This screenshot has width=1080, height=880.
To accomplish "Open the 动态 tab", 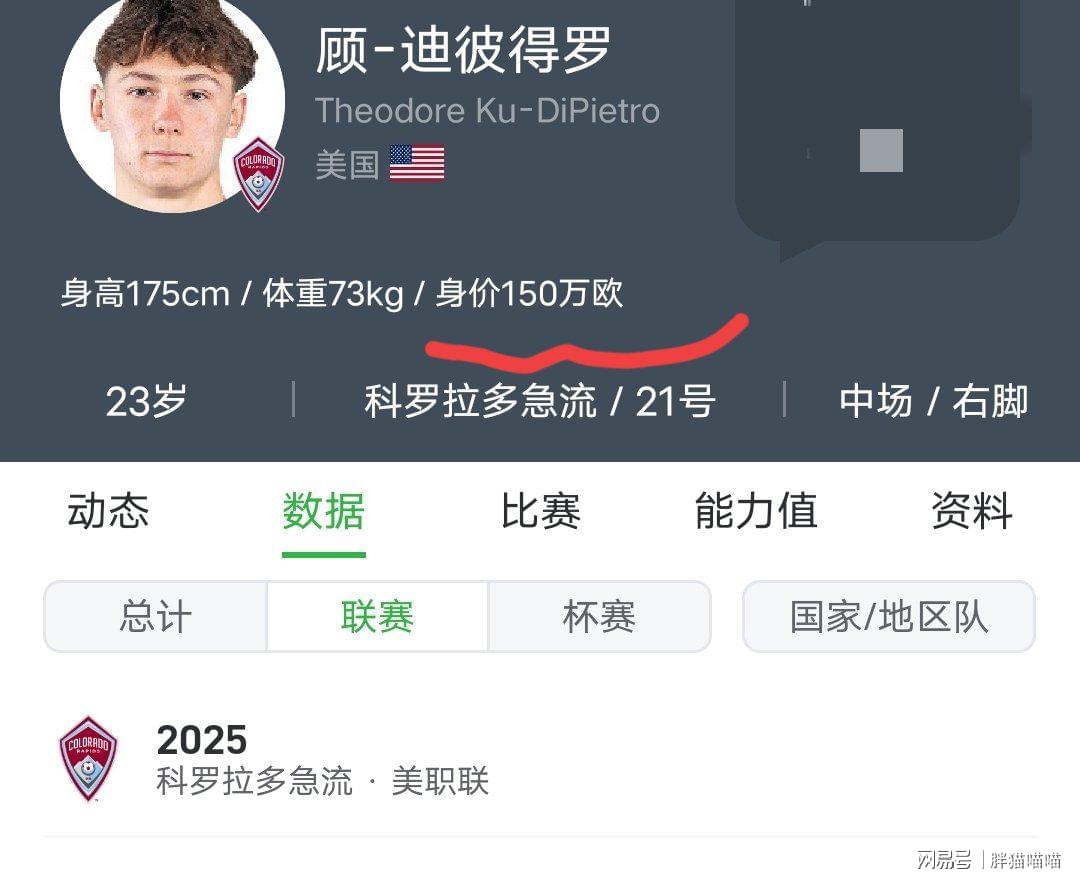I will point(108,511).
